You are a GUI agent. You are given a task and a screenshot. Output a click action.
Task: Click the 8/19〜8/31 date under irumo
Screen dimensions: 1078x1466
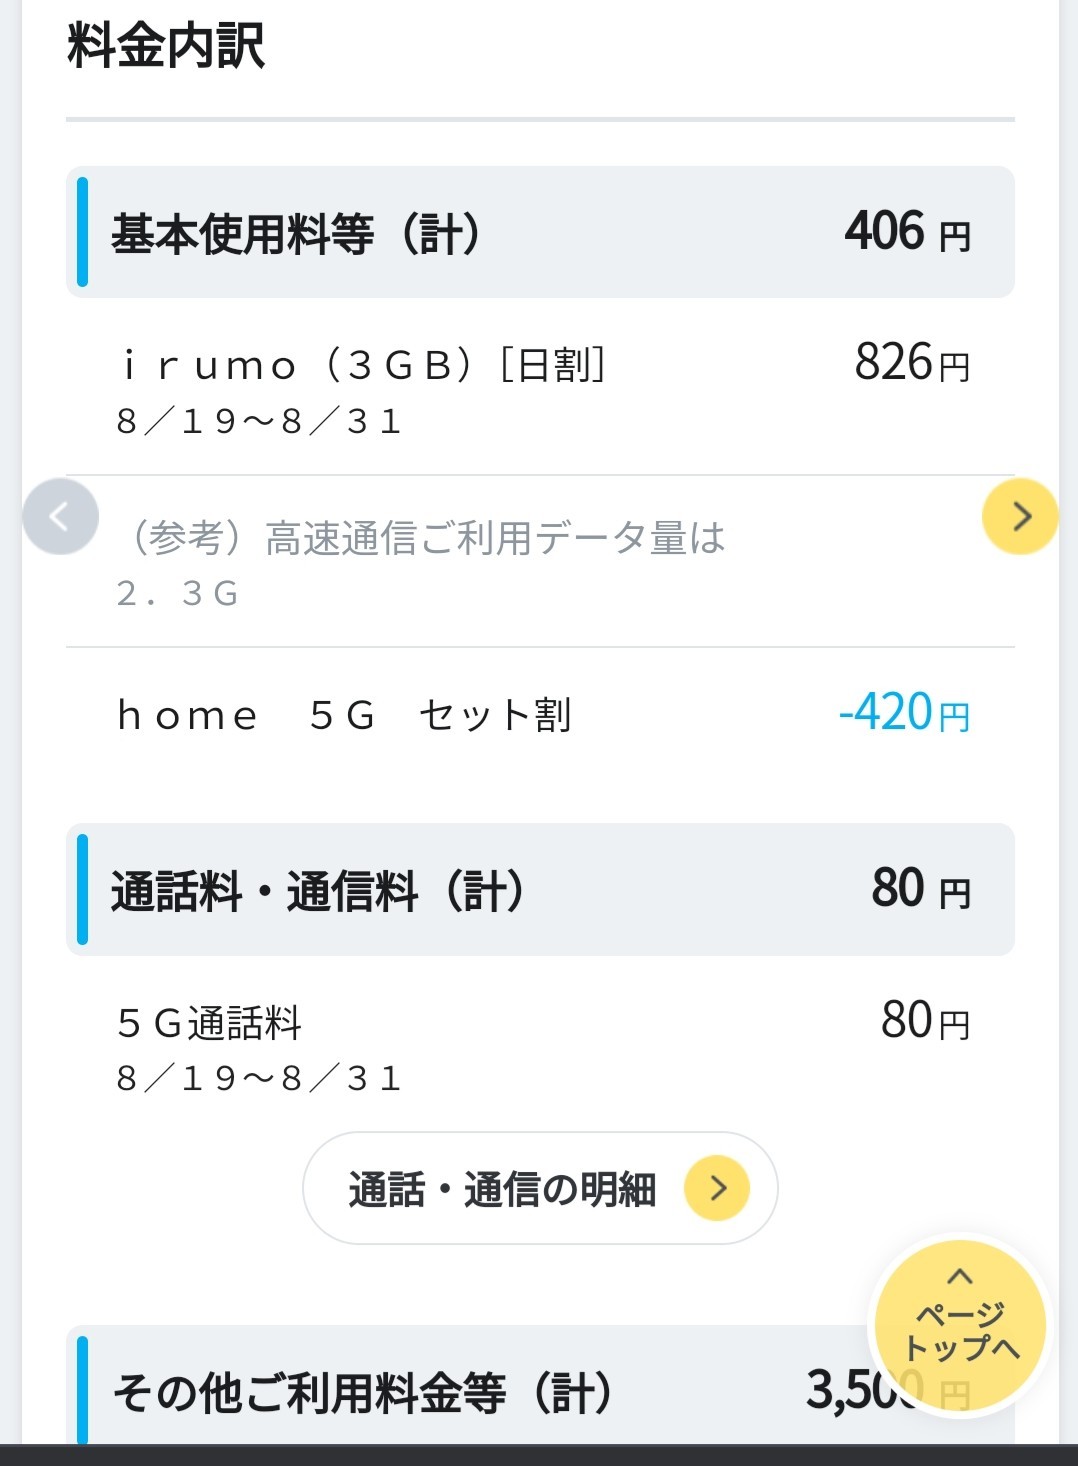pos(260,422)
